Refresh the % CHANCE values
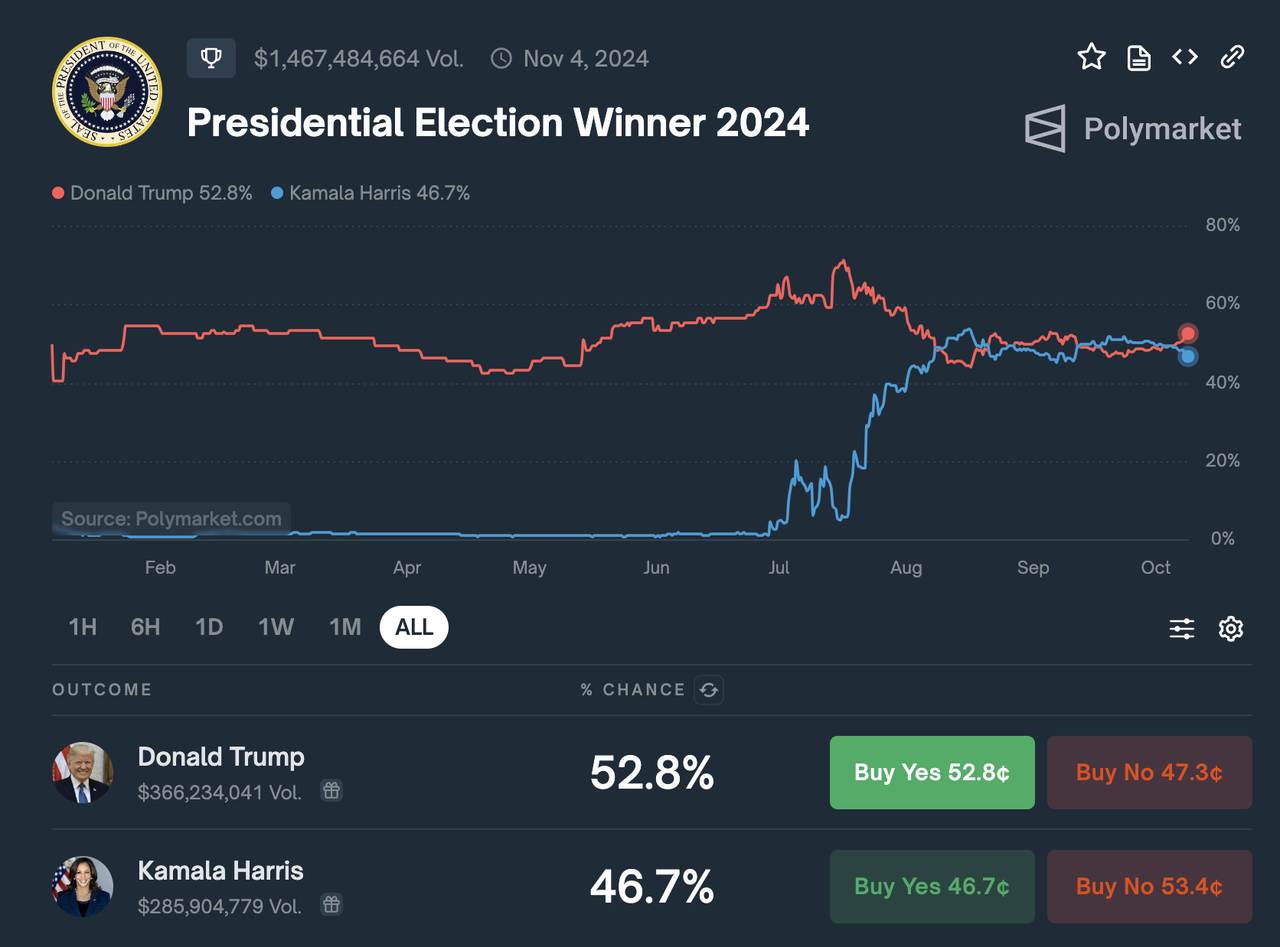The image size is (1280, 947). click(x=709, y=690)
